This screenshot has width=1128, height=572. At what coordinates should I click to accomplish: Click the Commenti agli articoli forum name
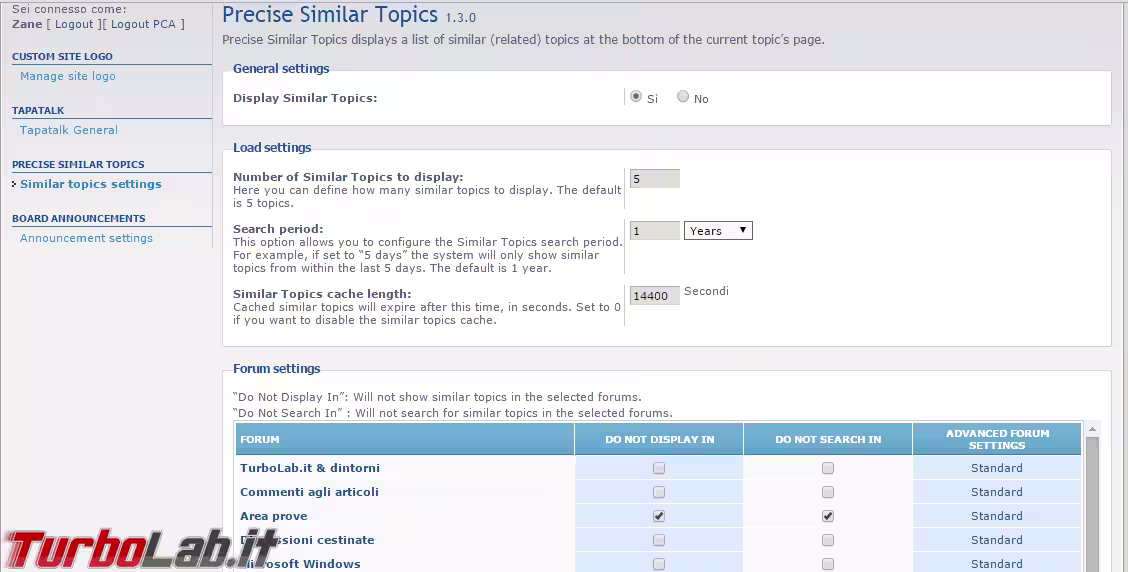coord(309,491)
